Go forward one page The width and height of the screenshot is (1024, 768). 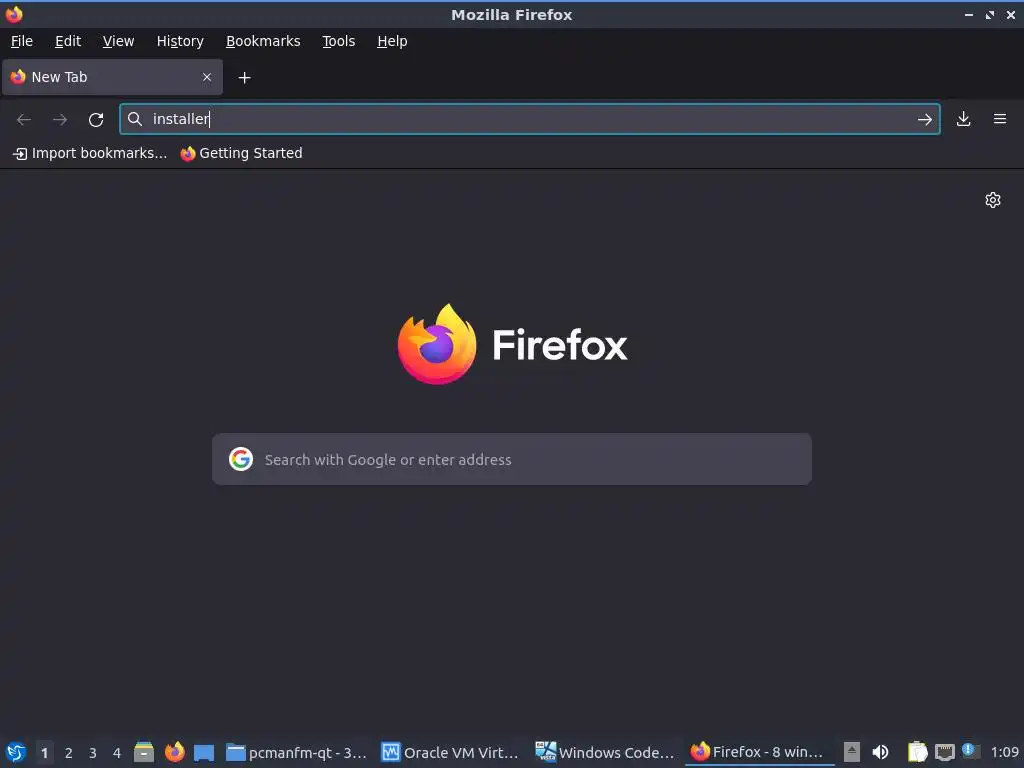(60, 120)
